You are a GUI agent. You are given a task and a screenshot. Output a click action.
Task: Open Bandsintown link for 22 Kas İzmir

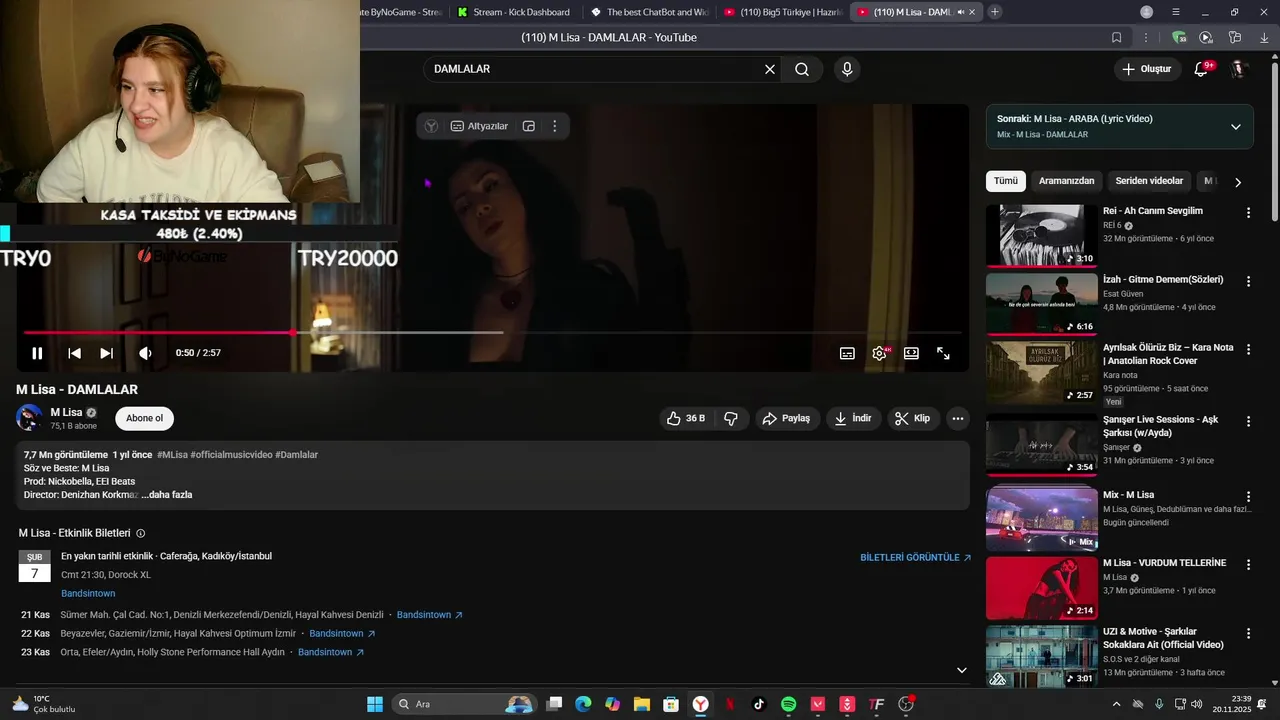[x=342, y=634]
